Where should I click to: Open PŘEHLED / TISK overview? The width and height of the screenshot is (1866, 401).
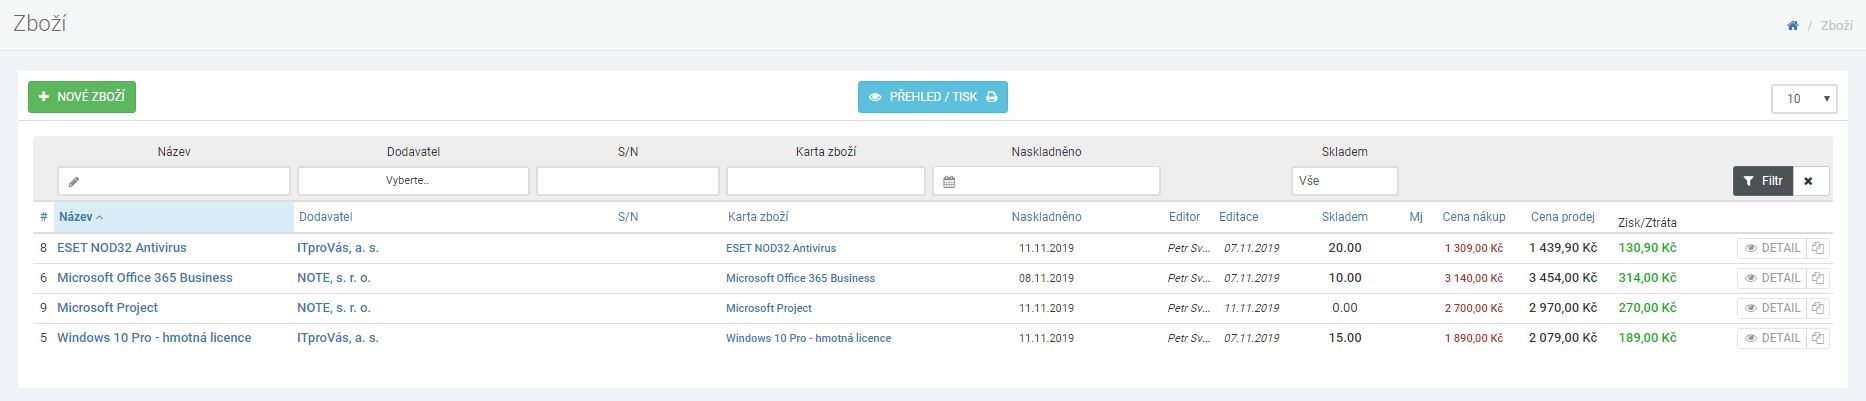pyautogui.click(x=933, y=97)
